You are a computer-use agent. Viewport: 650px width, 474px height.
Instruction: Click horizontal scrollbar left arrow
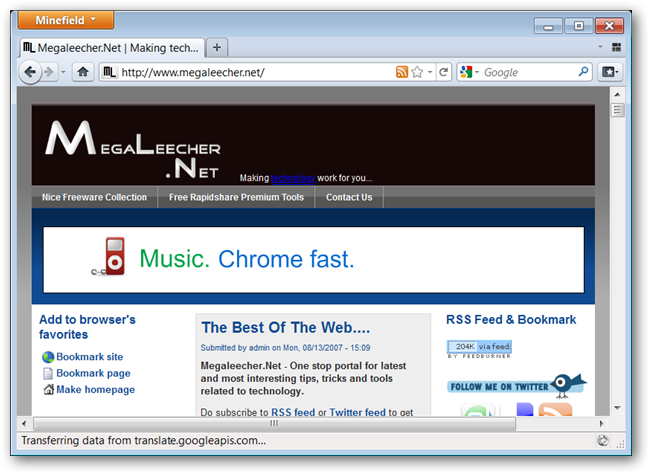point(24,424)
